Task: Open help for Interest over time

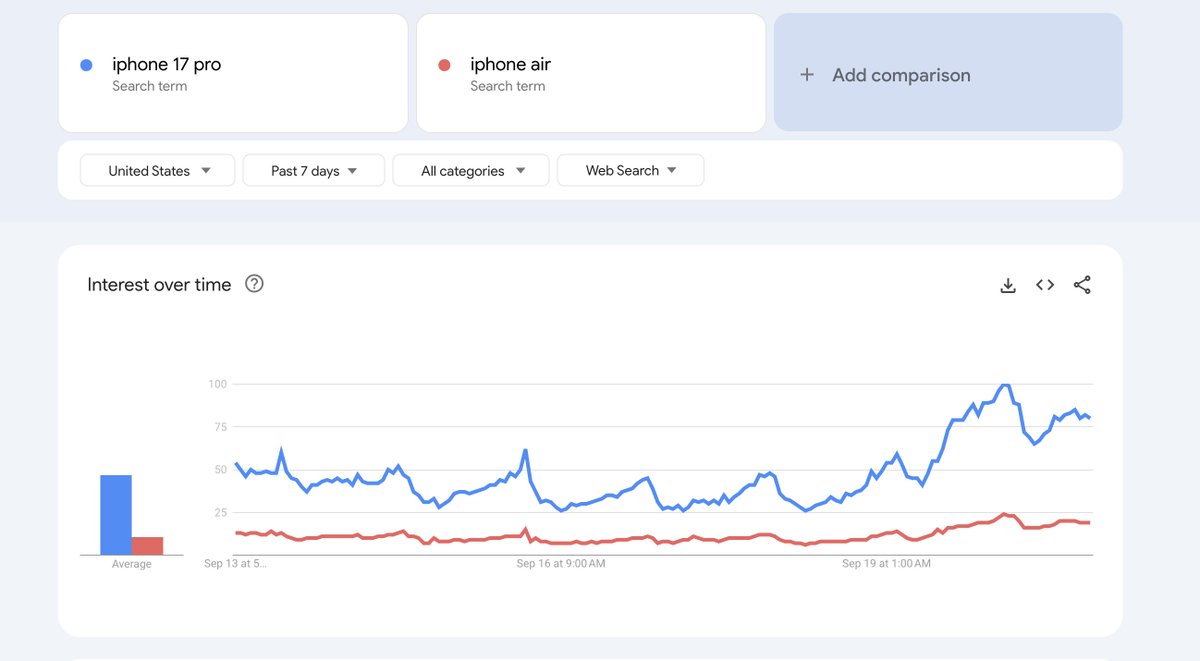Action: point(254,284)
